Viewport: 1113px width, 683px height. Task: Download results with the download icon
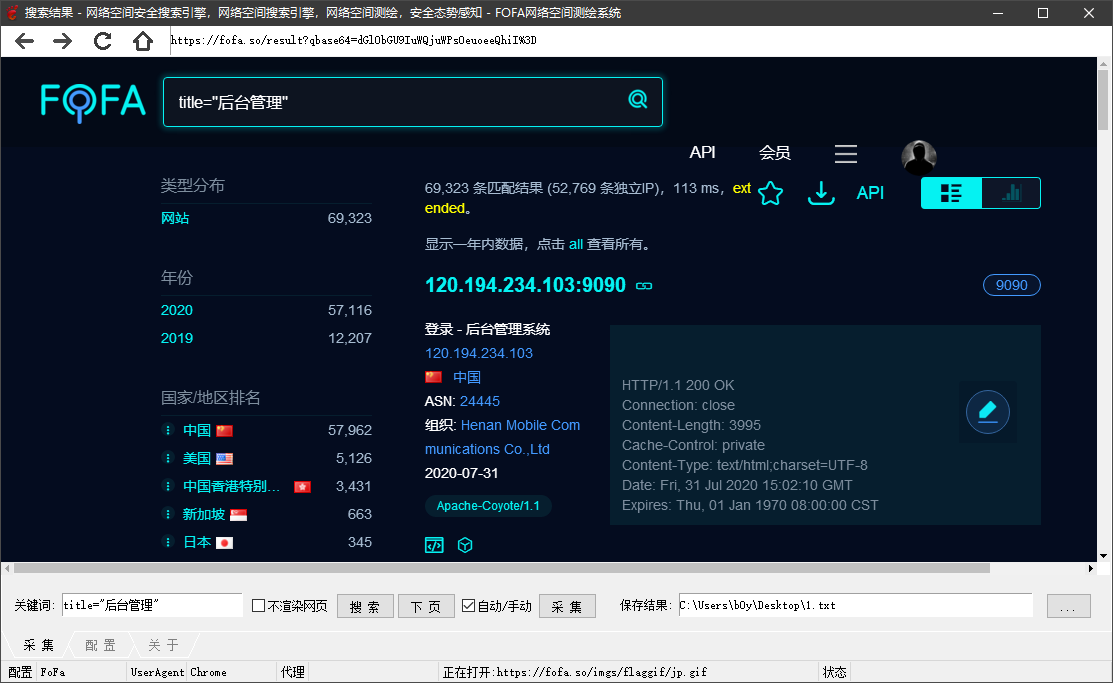pyautogui.click(x=821, y=193)
